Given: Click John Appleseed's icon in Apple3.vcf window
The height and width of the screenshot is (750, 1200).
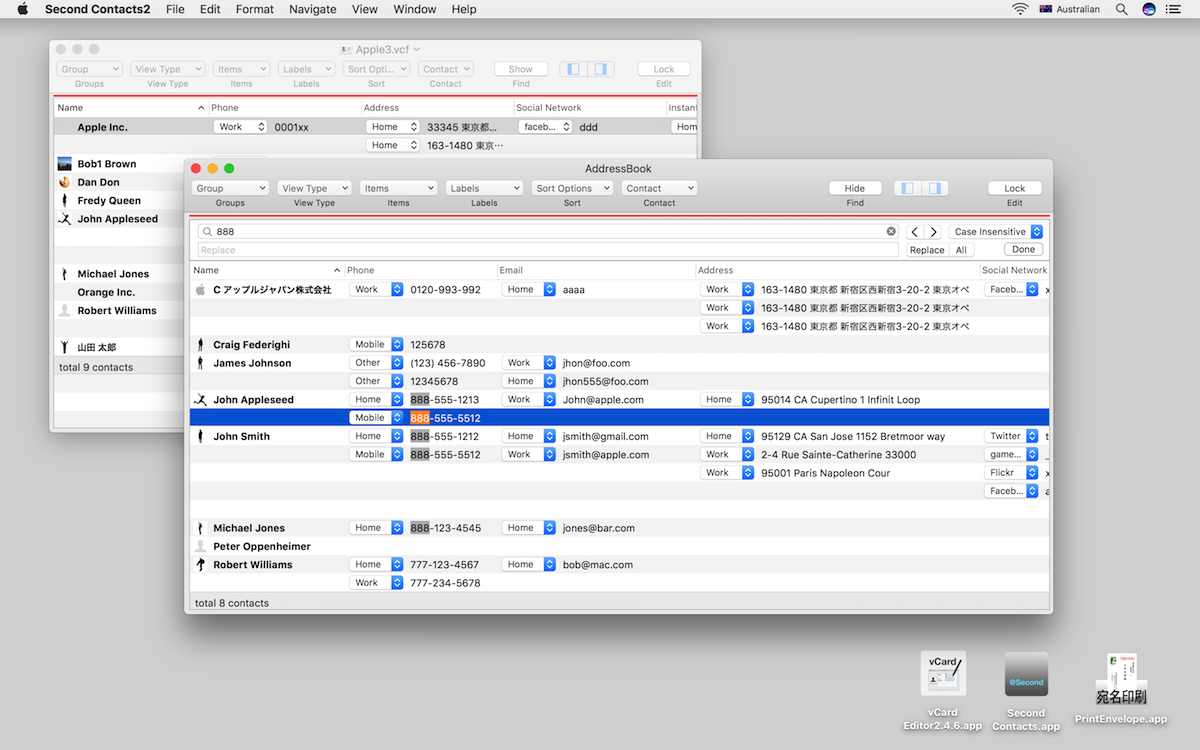Looking at the screenshot, I should coord(65,219).
